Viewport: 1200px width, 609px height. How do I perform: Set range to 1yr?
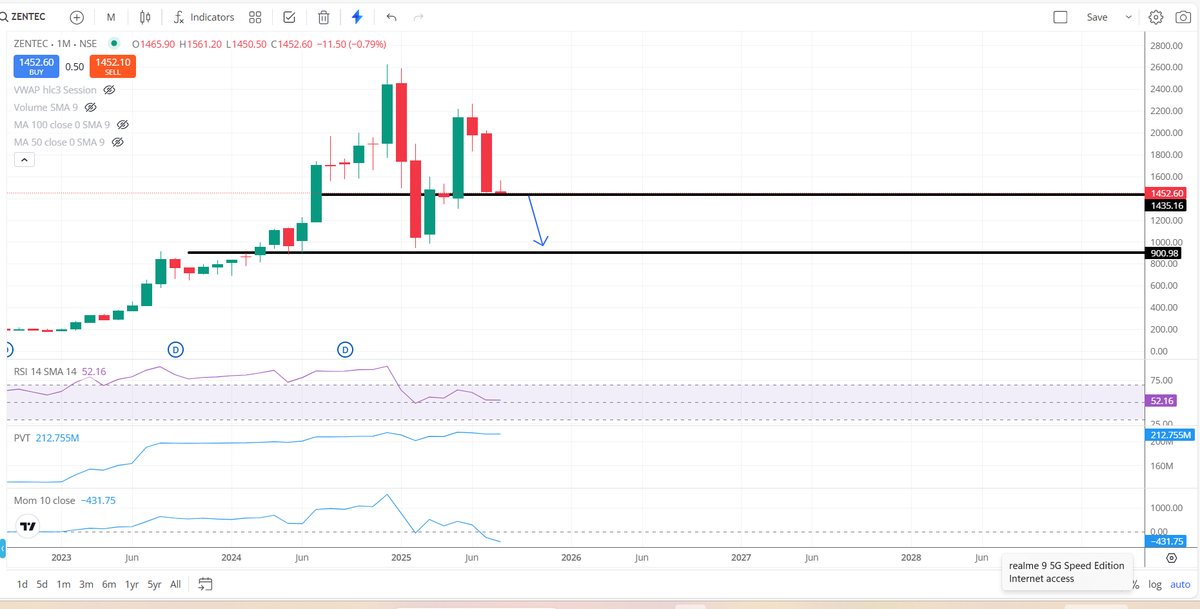[132, 584]
